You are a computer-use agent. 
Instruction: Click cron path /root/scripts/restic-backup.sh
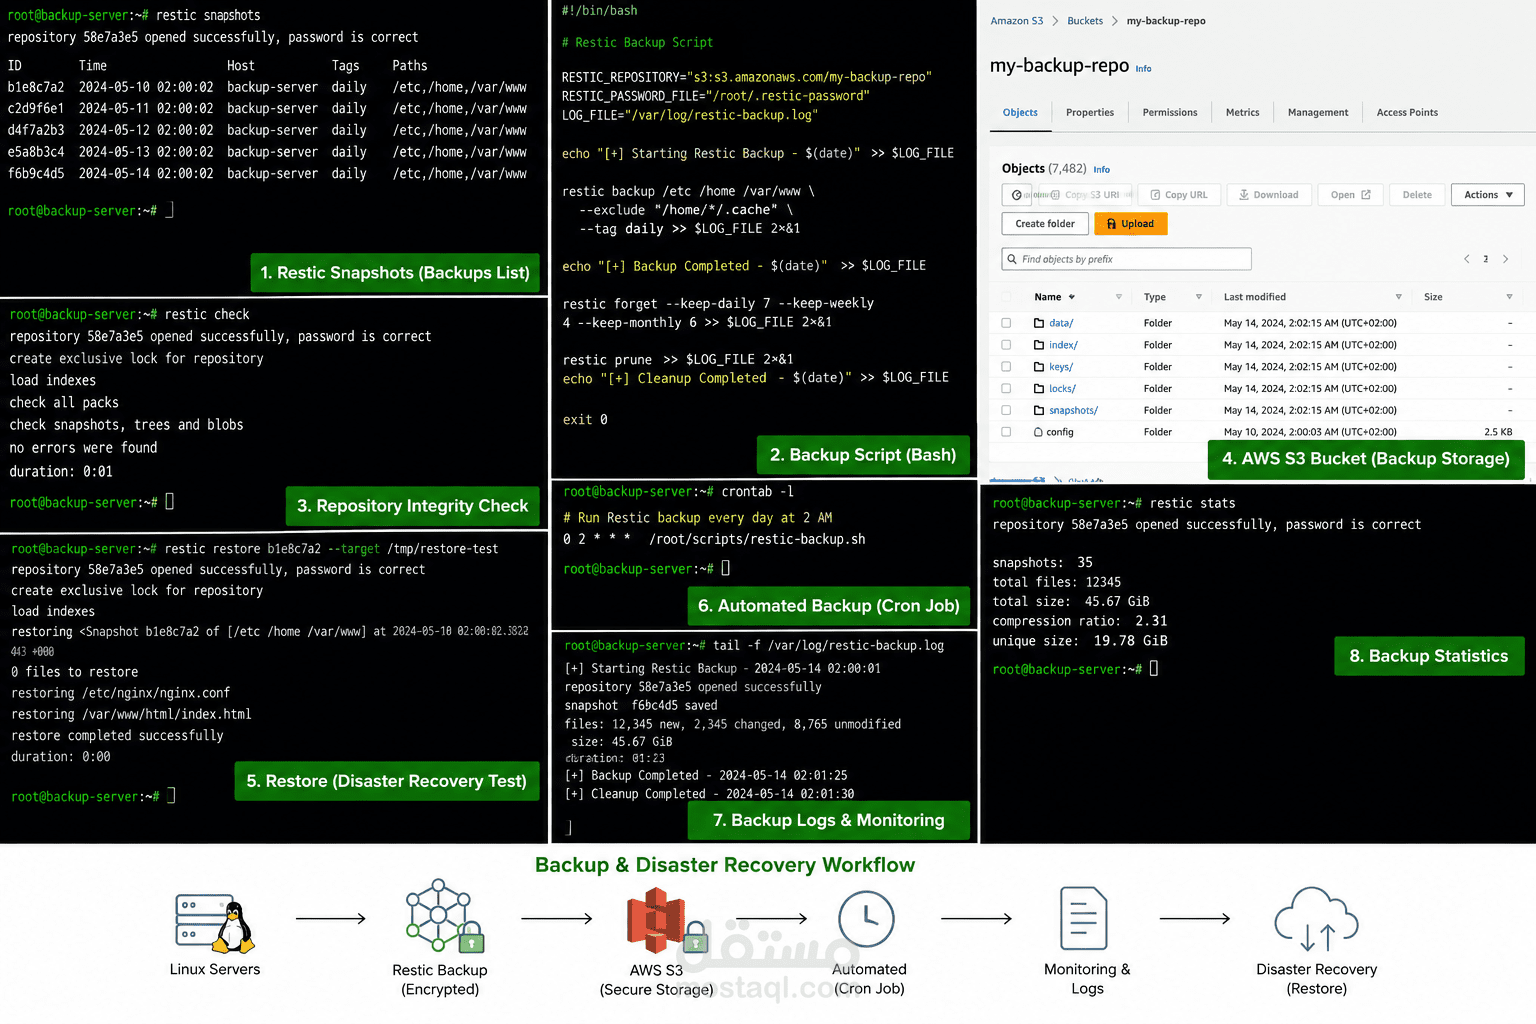pos(757,539)
